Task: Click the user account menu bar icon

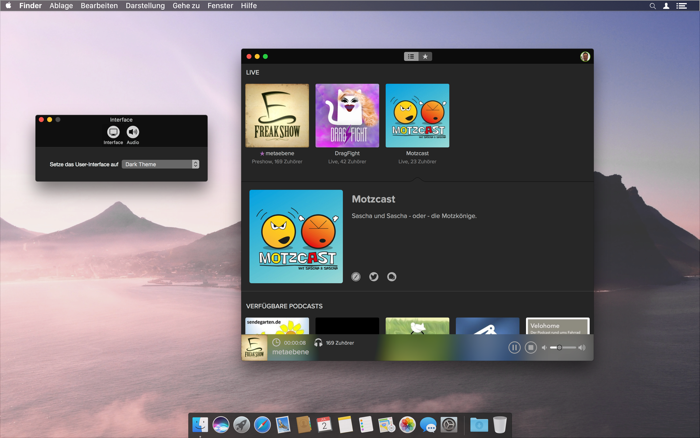Action: (666, 6)
